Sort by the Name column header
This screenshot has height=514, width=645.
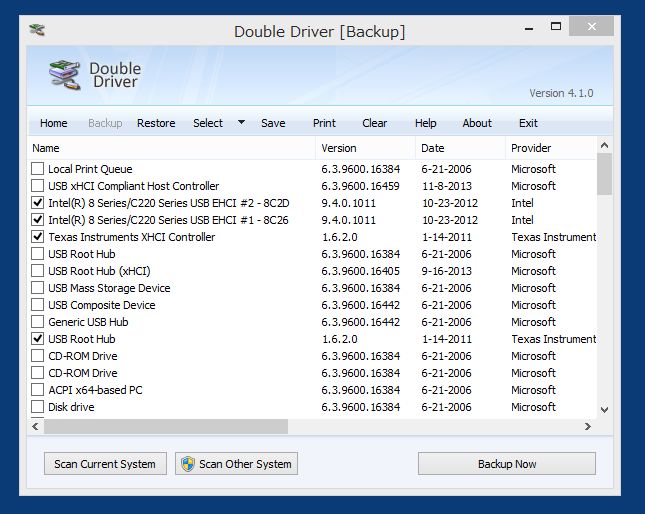point(172,148)
